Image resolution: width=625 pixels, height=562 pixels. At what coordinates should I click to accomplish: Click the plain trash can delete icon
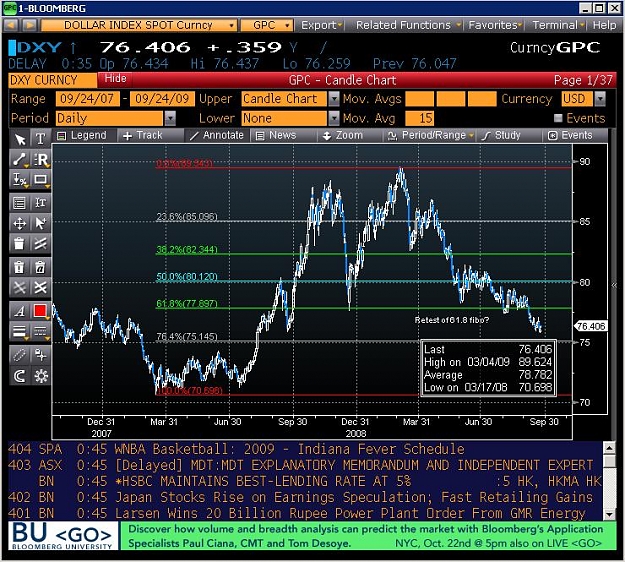tap(19, 243)
